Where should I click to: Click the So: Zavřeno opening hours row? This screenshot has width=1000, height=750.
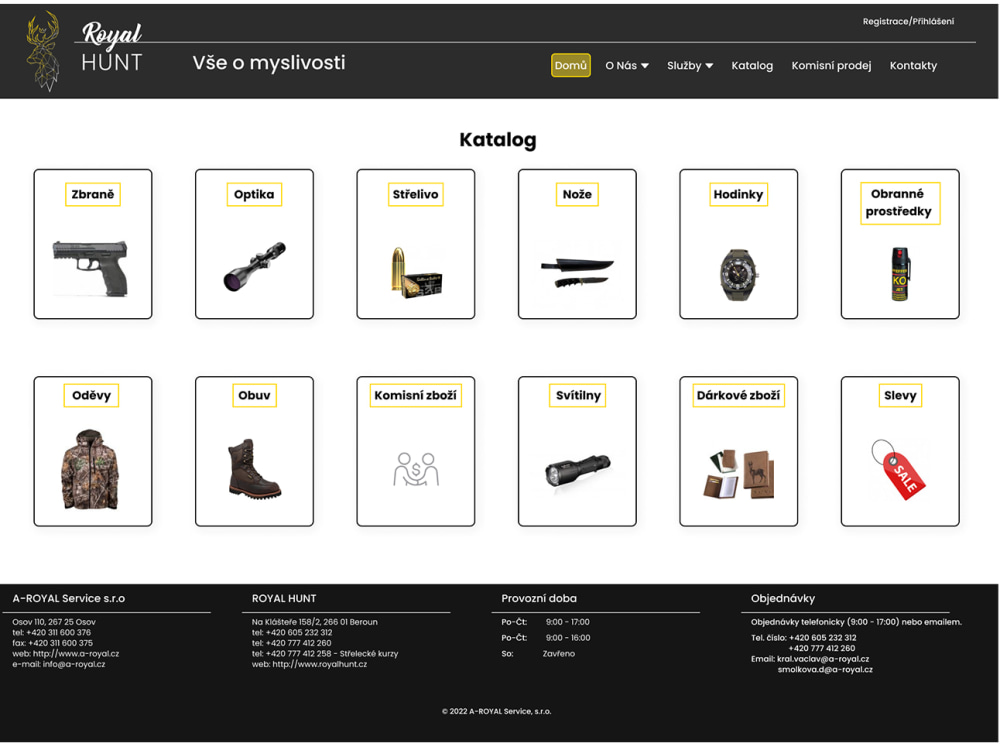point(538,654)
